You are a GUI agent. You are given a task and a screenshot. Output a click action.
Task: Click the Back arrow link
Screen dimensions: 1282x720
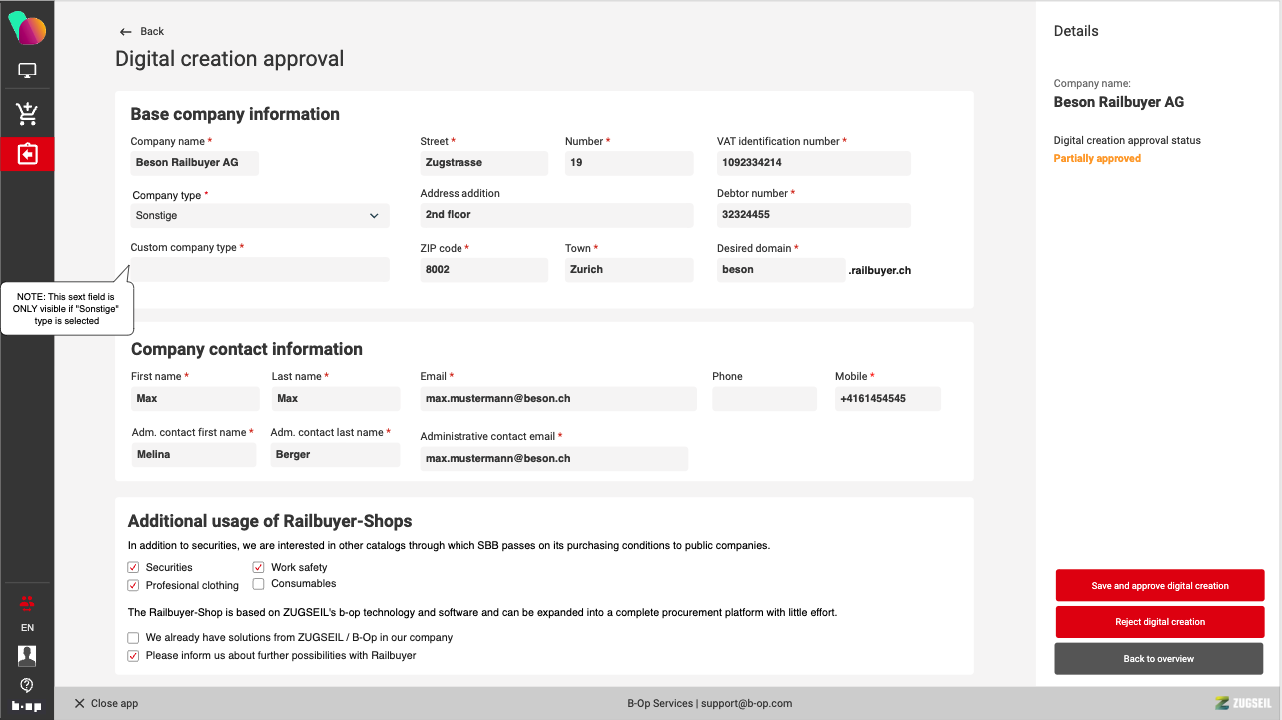141,32
